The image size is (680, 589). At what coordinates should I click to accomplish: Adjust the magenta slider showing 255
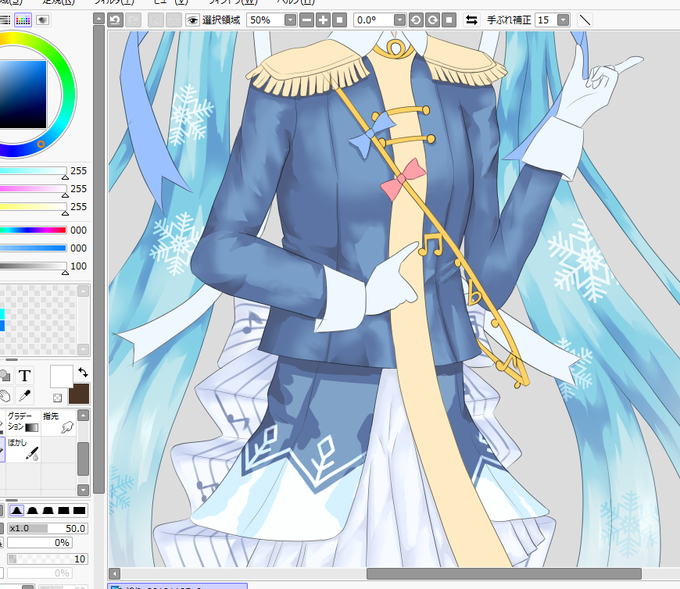point(33,189)
